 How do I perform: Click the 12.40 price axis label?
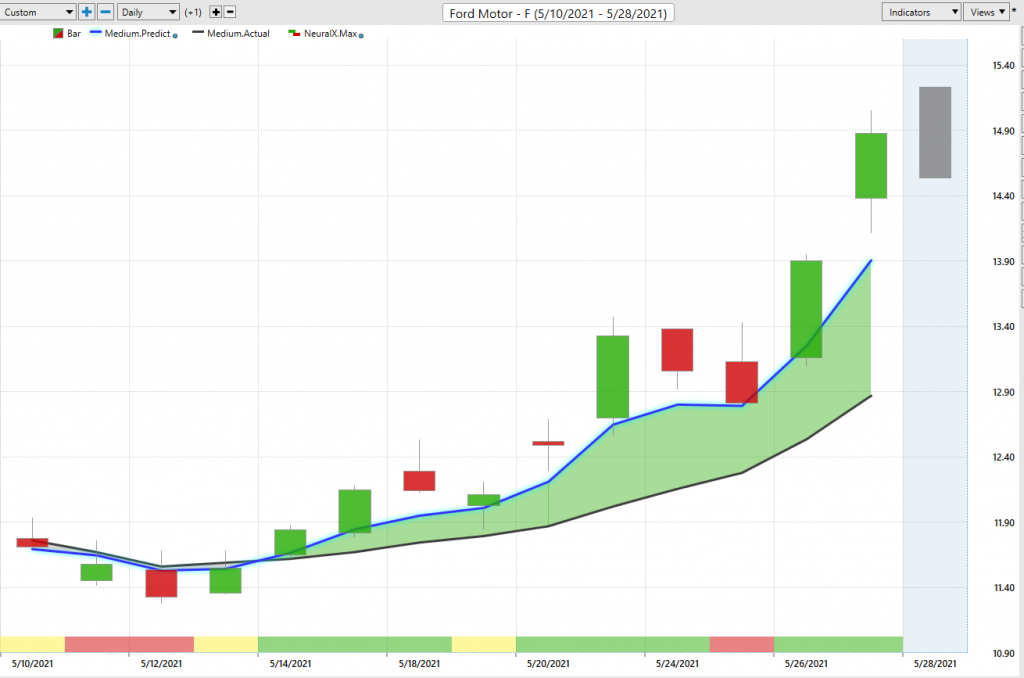click(1003, 457)
